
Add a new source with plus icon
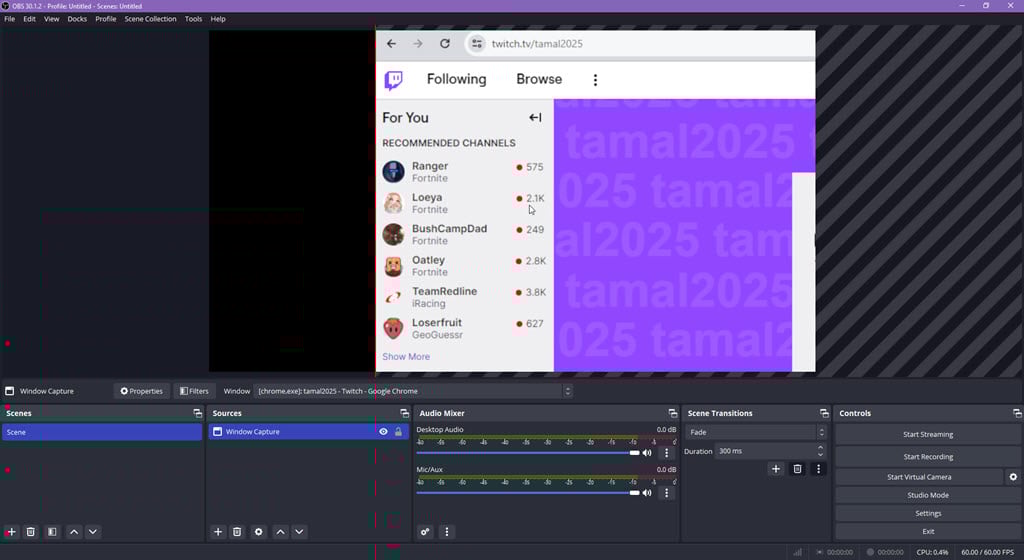click(218, 532)
